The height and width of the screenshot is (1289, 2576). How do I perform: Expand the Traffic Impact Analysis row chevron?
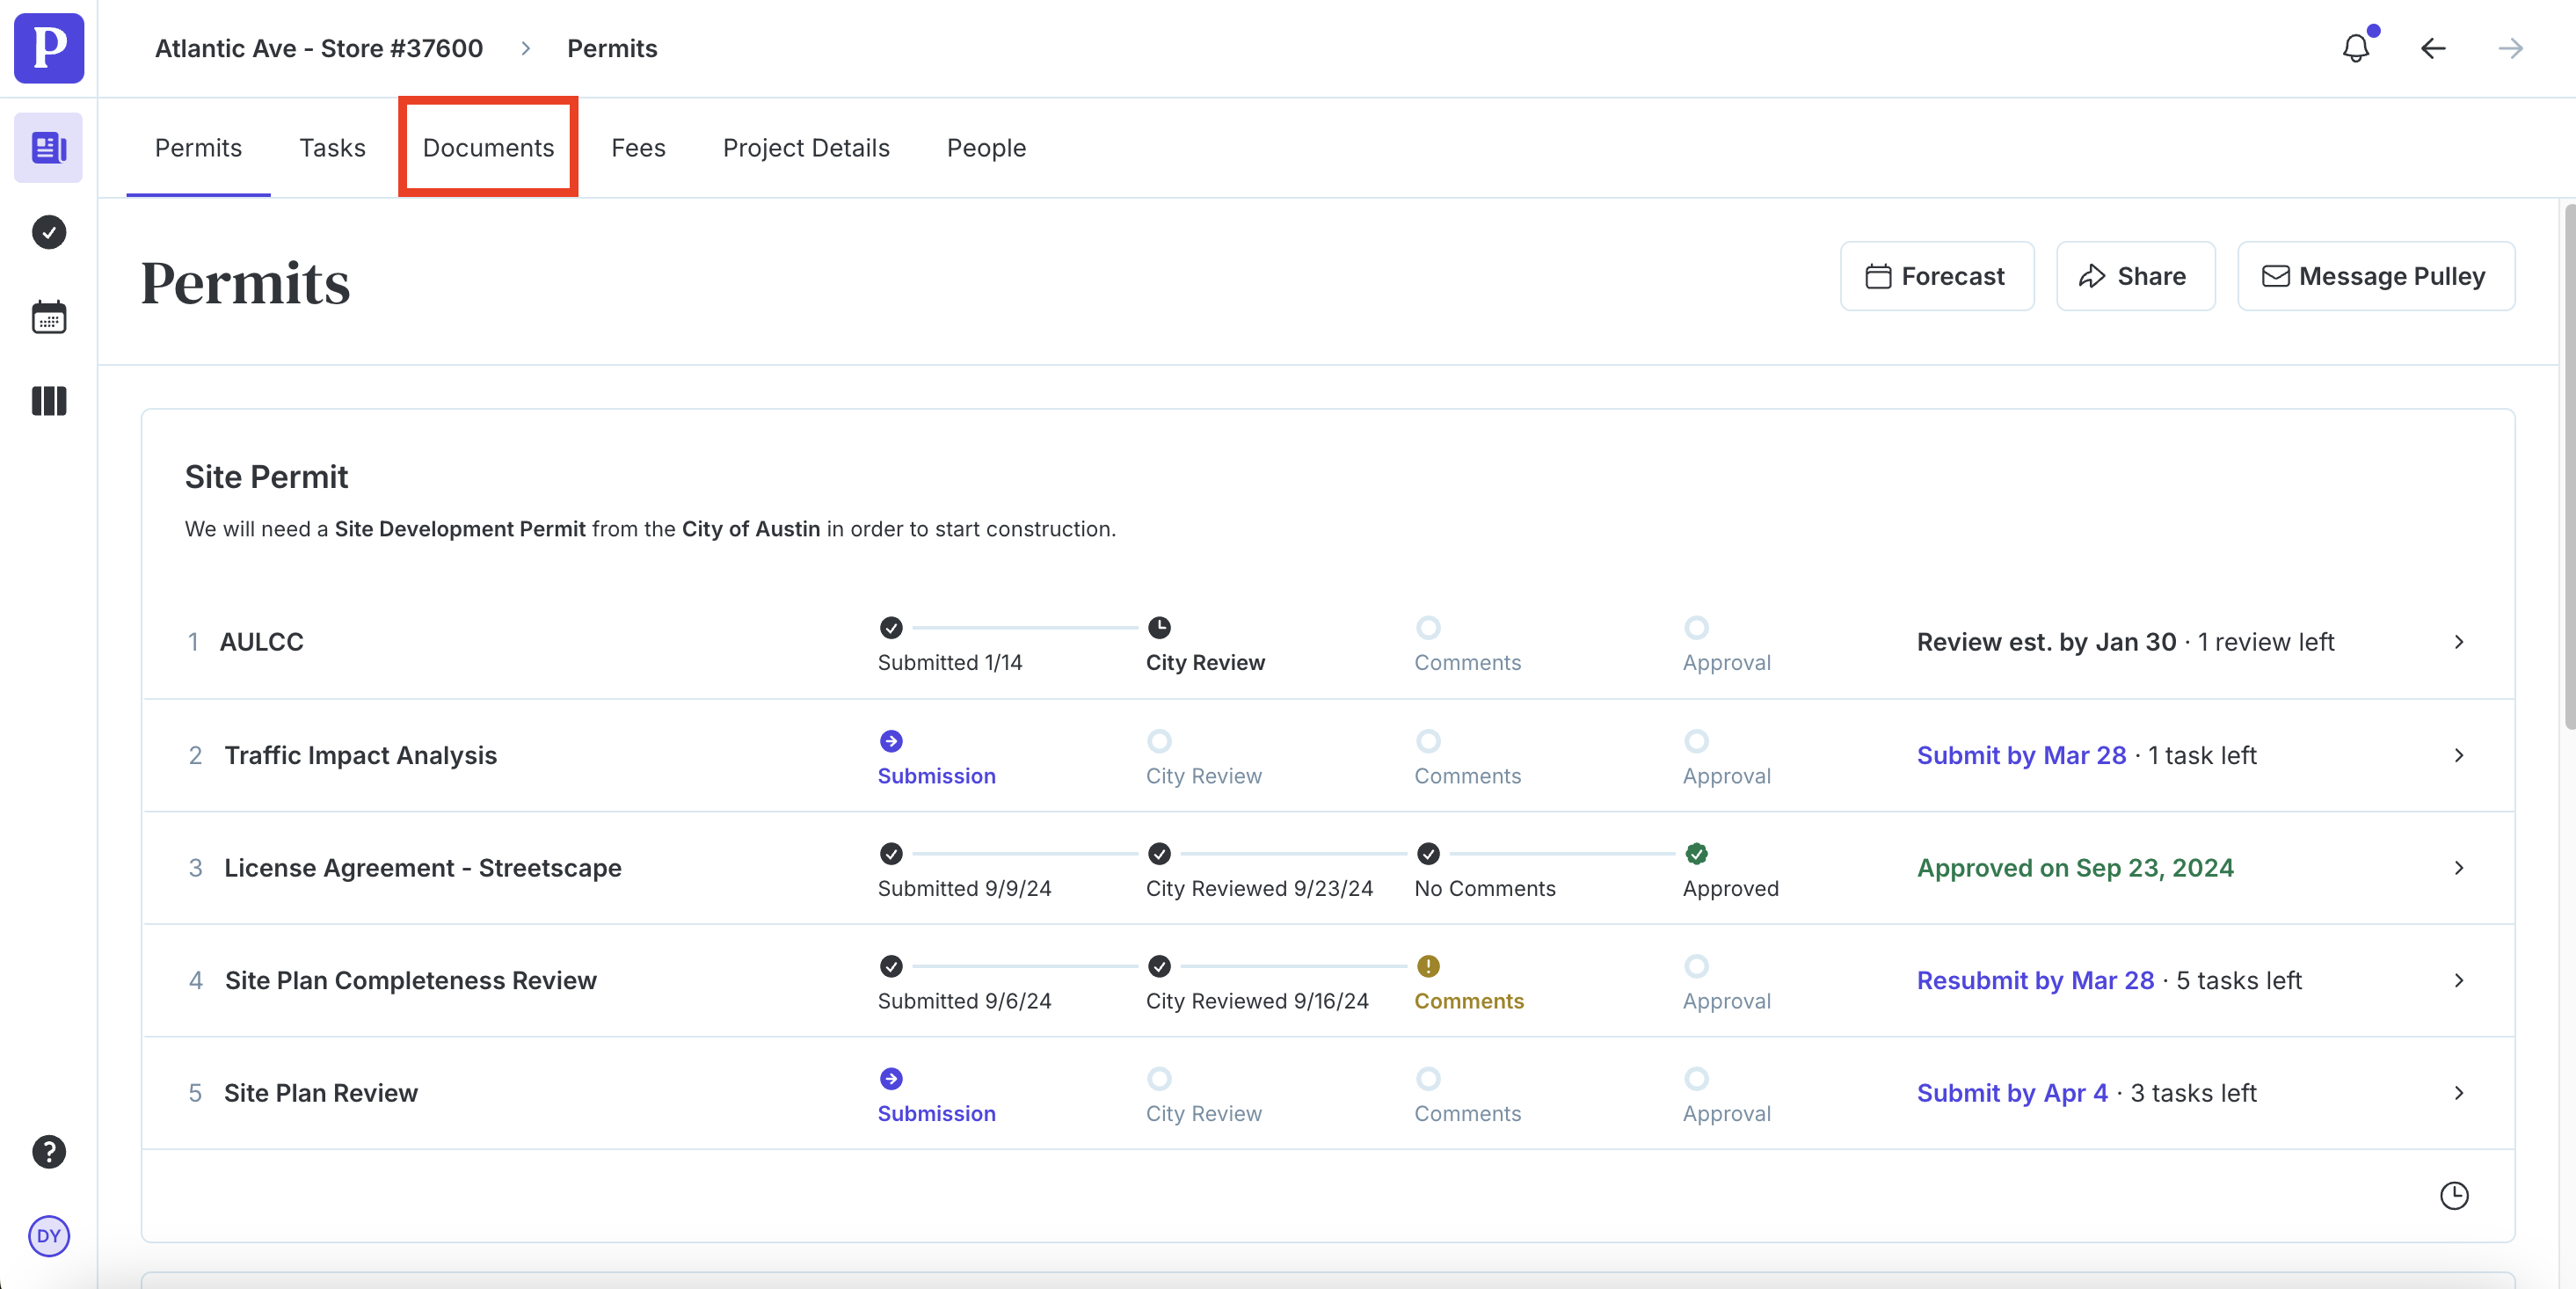(2459, 755)
